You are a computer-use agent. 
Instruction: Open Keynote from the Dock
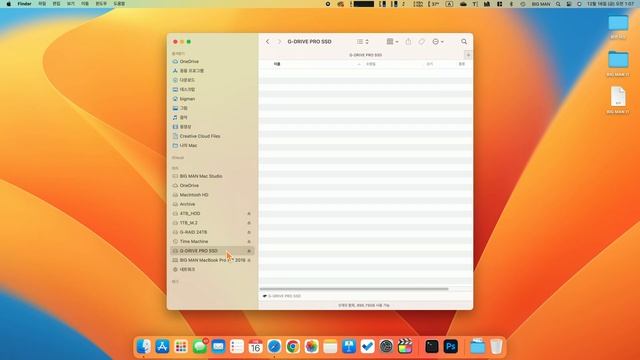pyautogui.click(x=349, y=347)
